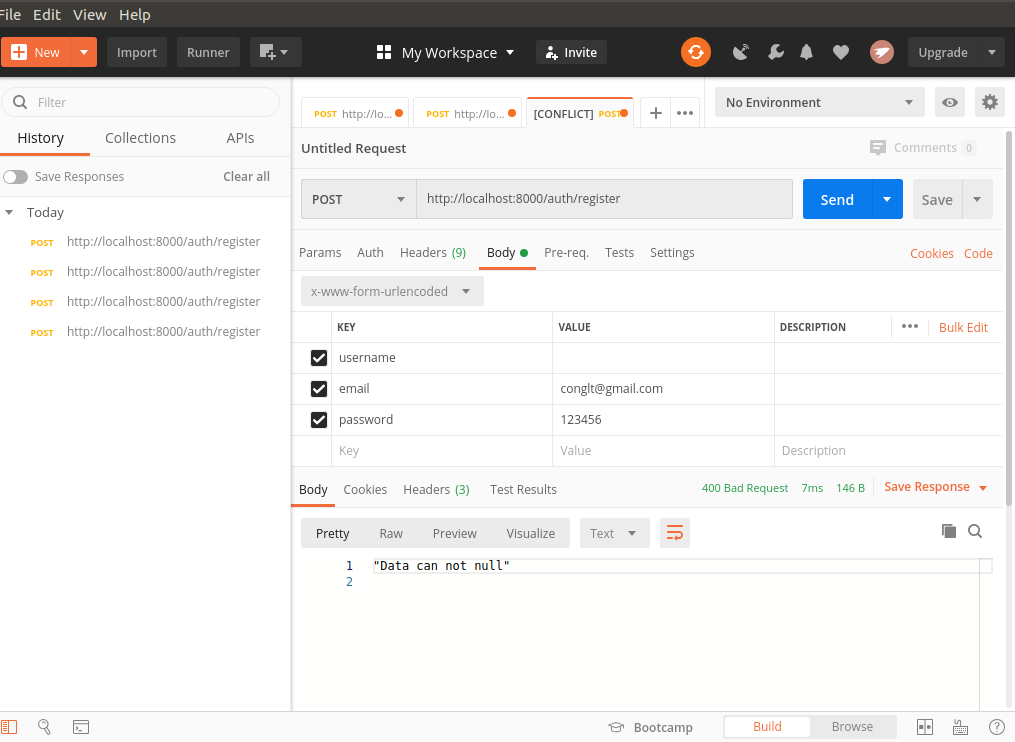Image resolution: width=1015 pixels, height=742 pixels.
Task: Open keyboard shortcuts icon
Action: pos(961,727)
